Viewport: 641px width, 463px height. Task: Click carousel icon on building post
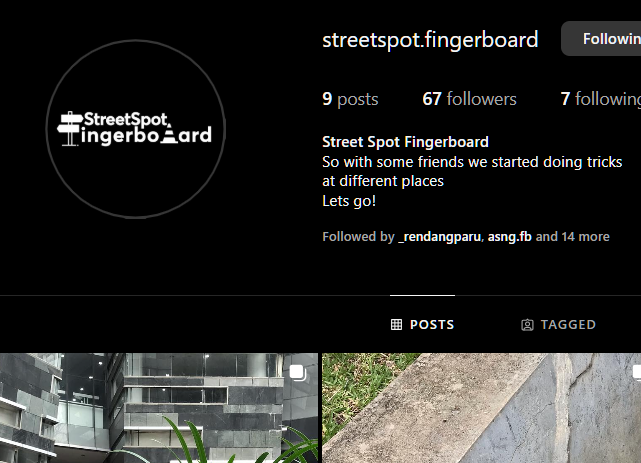(x=298, y=373)
